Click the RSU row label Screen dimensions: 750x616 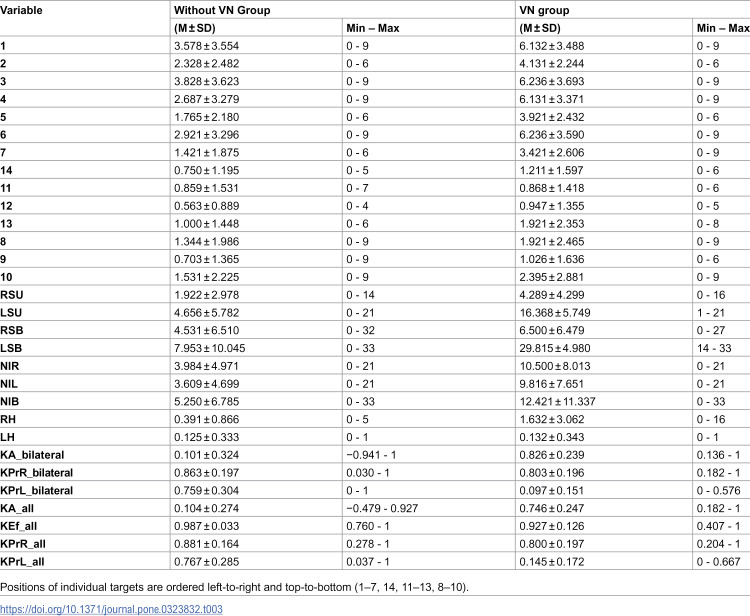pyautogui.click(x=11, y=295)
